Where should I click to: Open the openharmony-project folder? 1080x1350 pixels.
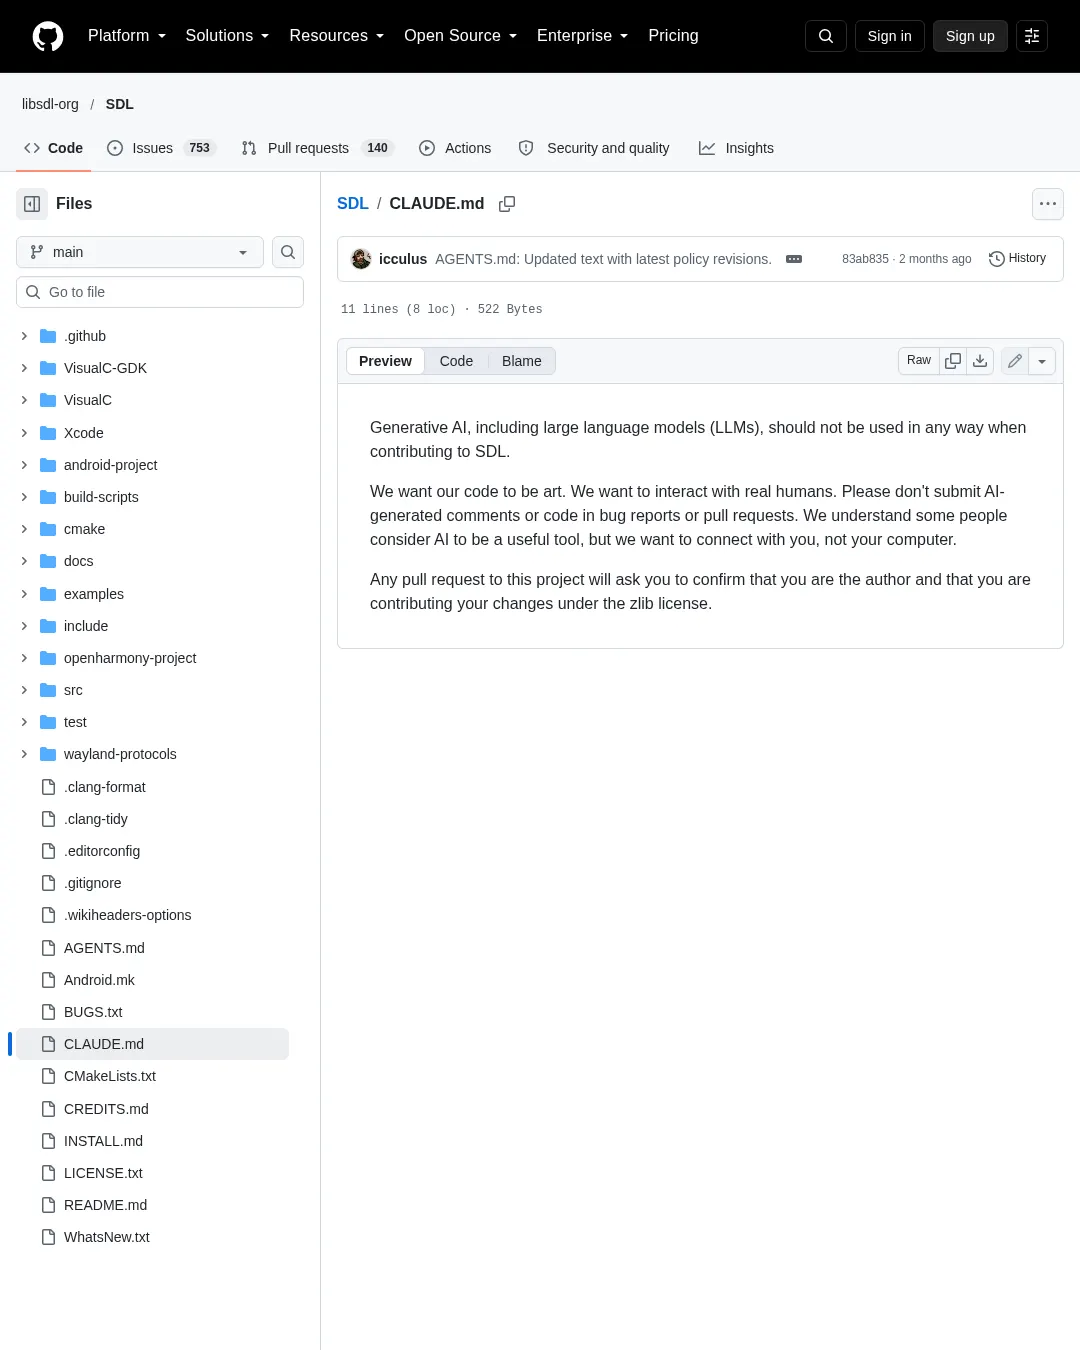pos(130,658)
